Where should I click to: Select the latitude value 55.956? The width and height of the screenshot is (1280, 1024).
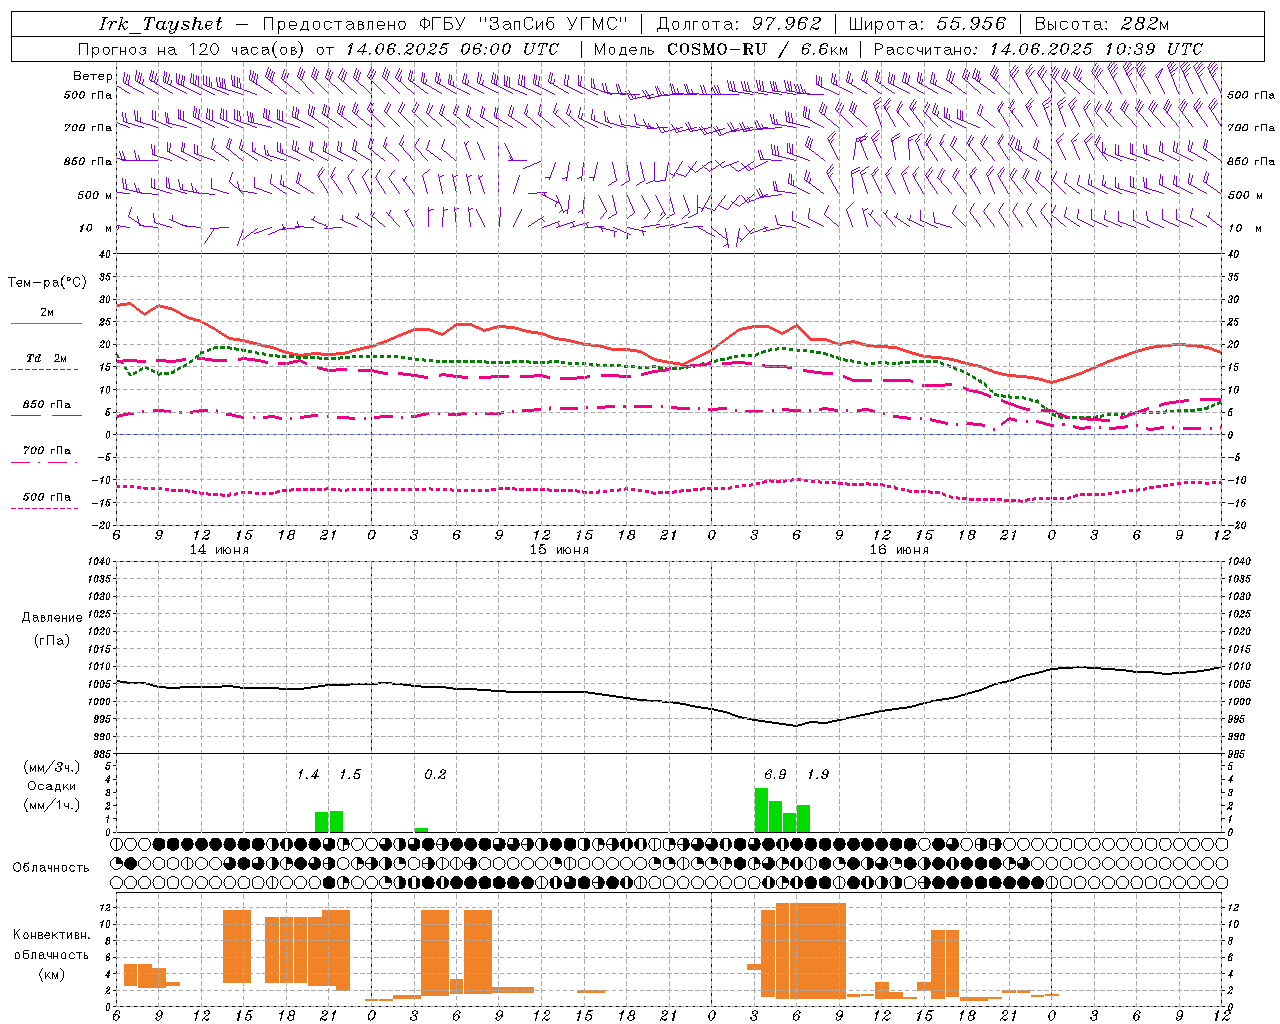[972, 24]
